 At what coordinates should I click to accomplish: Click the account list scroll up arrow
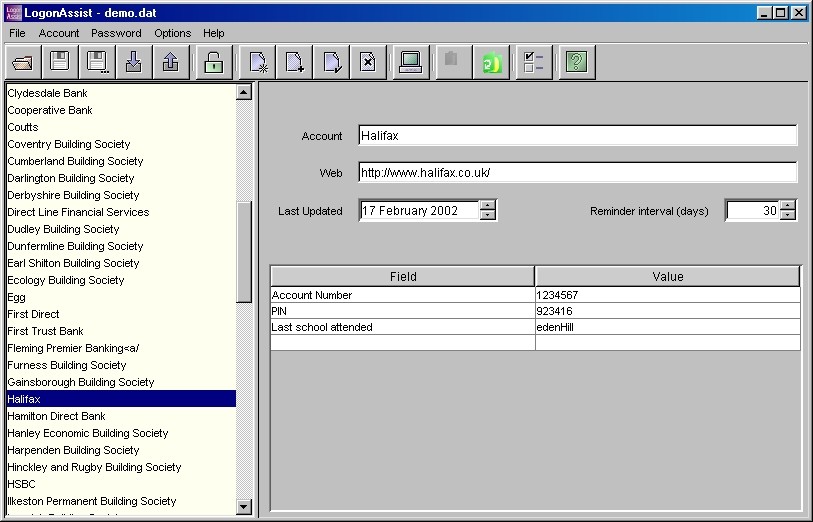pyautogui.click(x=244, y=92)
